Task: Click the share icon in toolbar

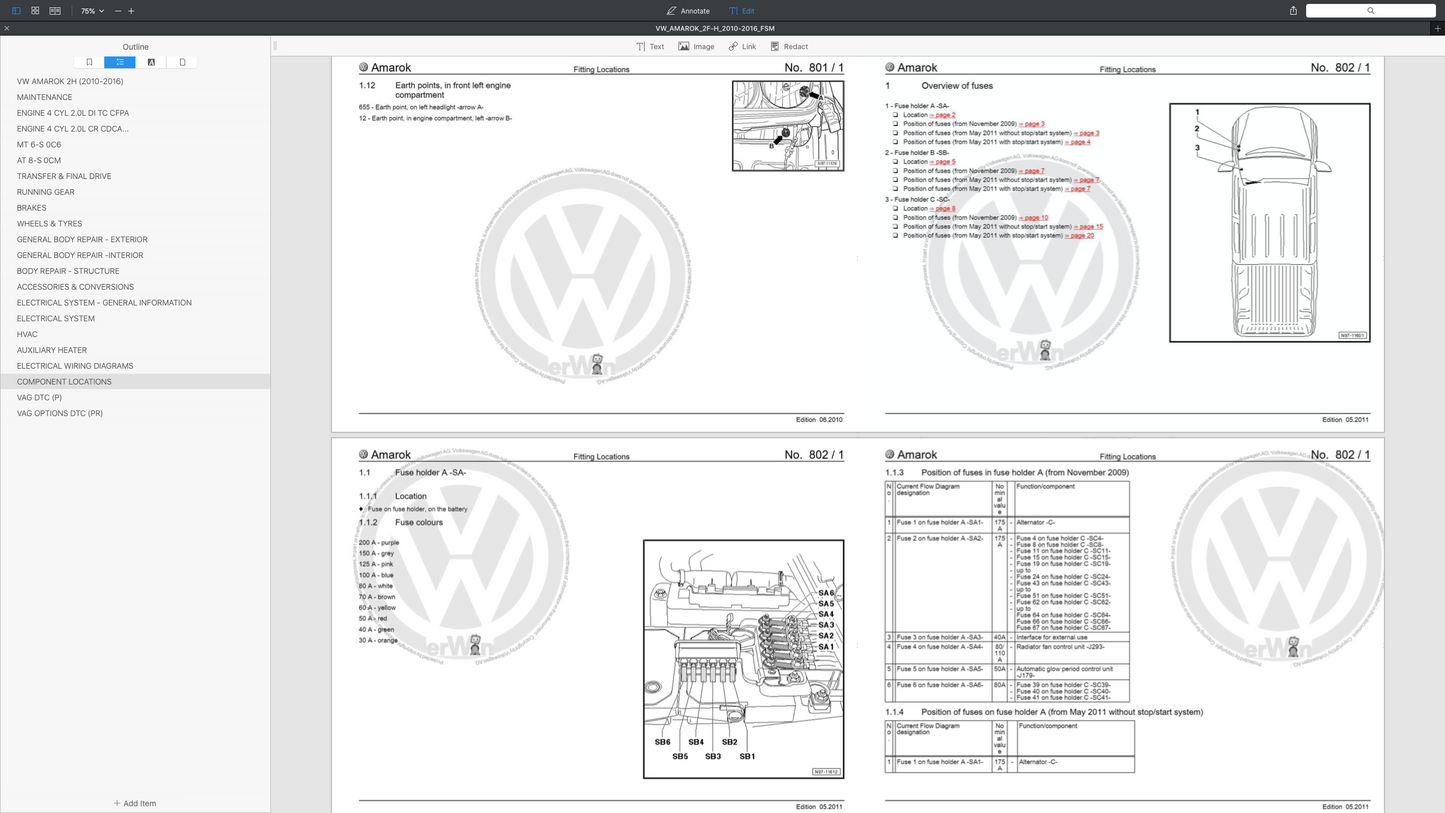Action: click(1293, 11)
